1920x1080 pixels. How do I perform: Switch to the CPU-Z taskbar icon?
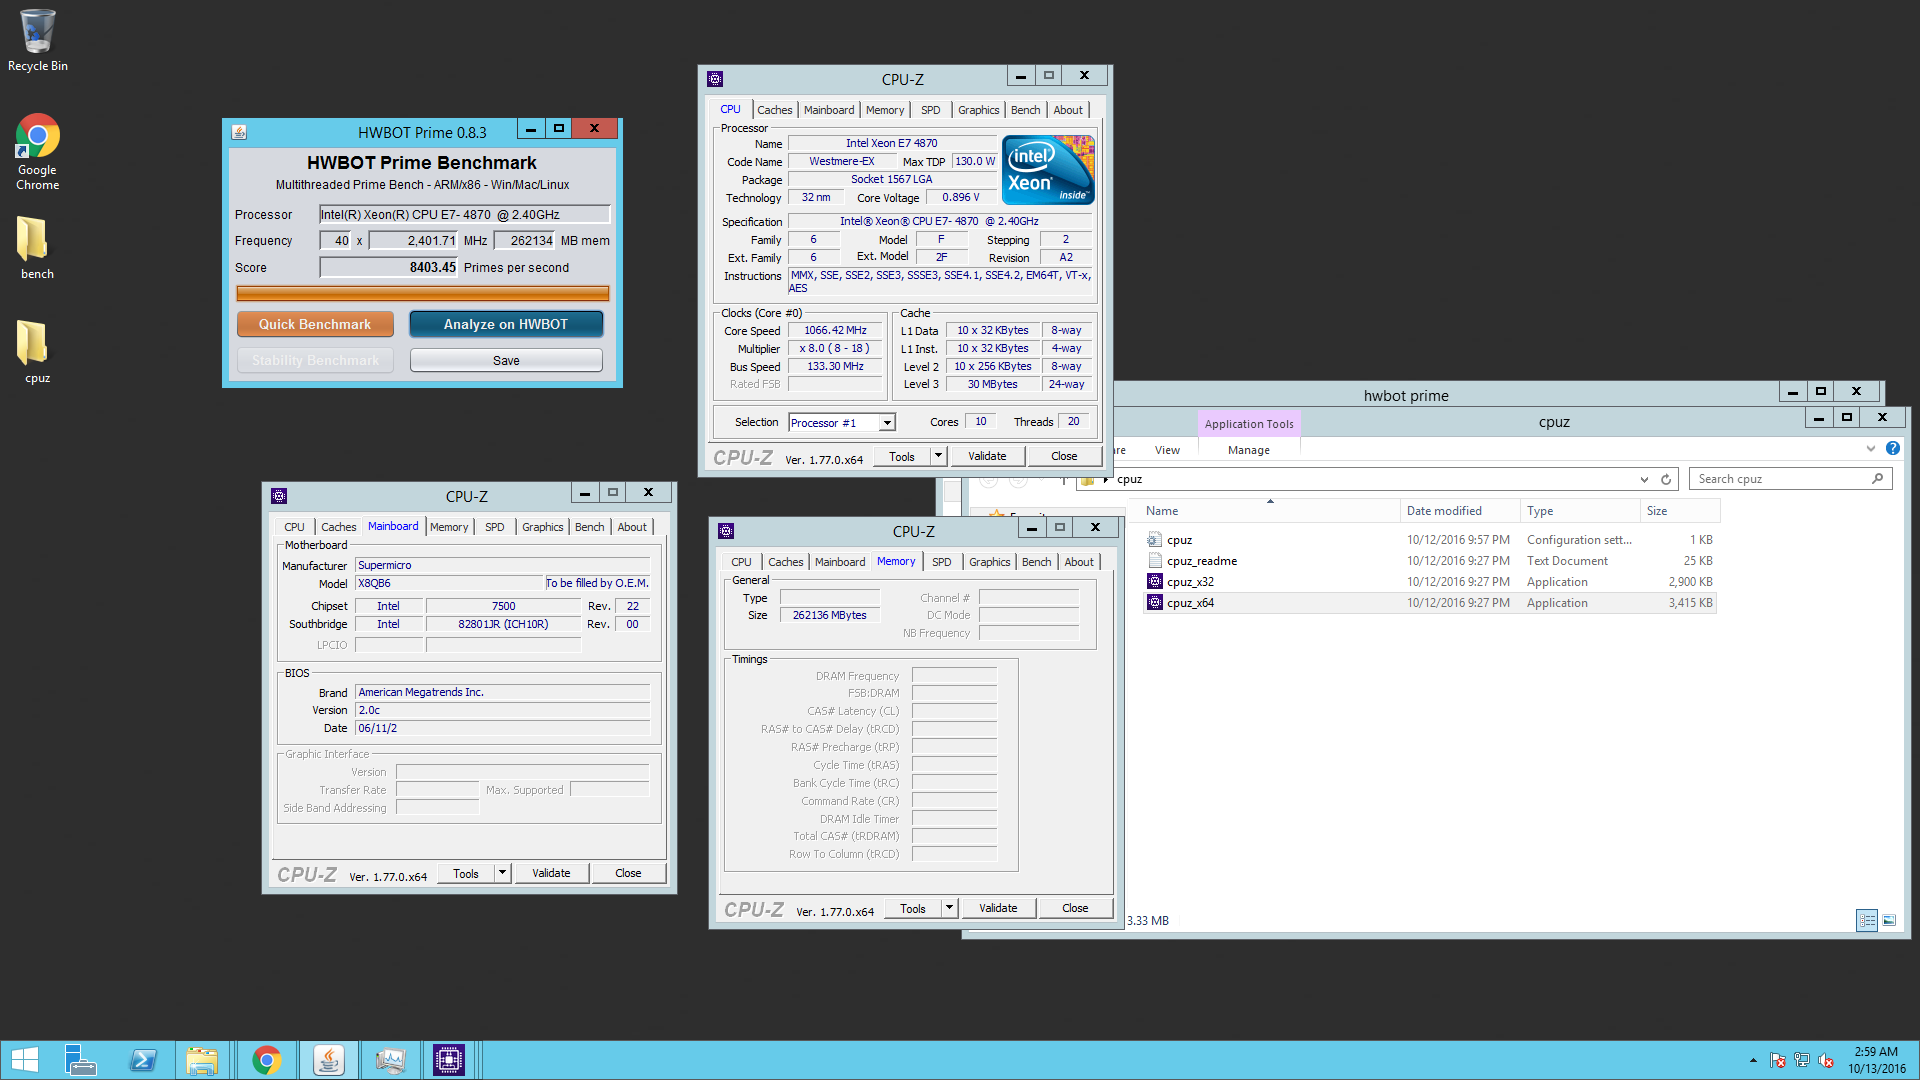coord(449,1060)
